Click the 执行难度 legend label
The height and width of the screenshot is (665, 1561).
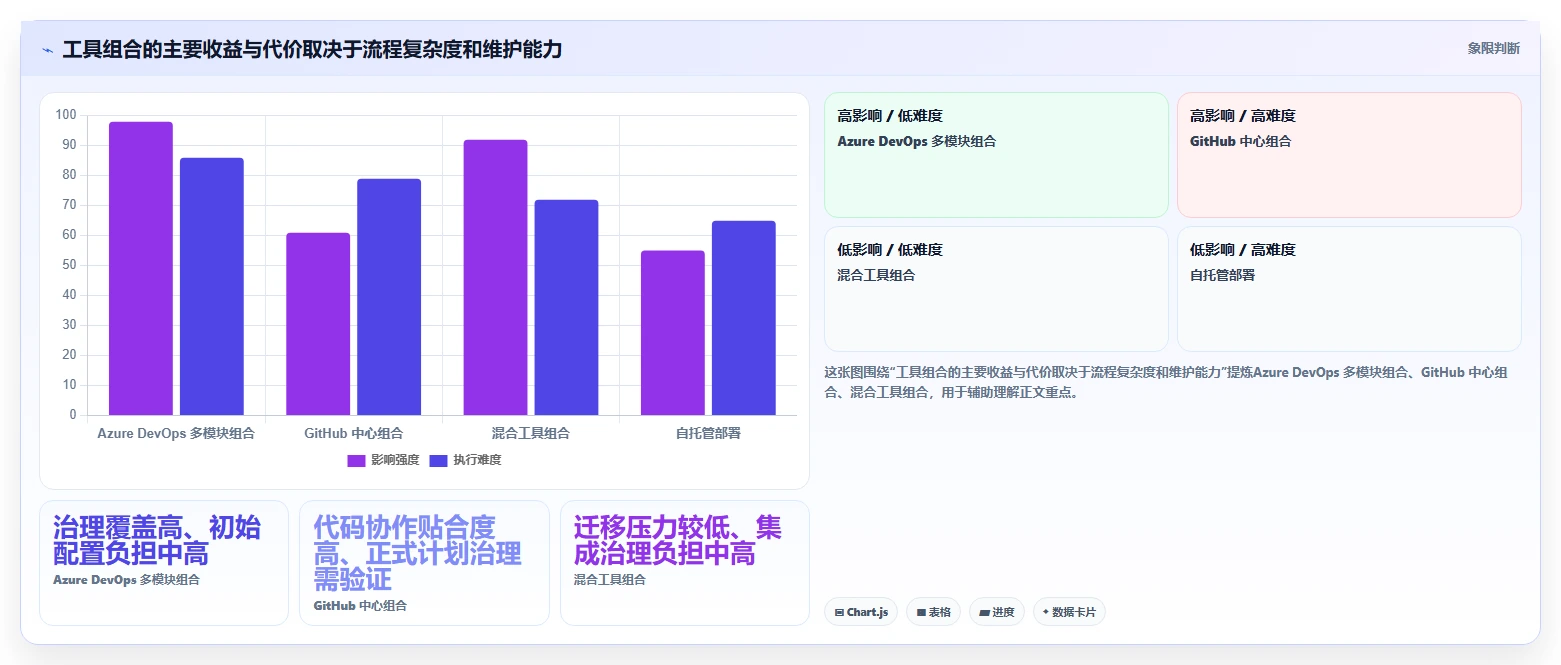(477, 460)
